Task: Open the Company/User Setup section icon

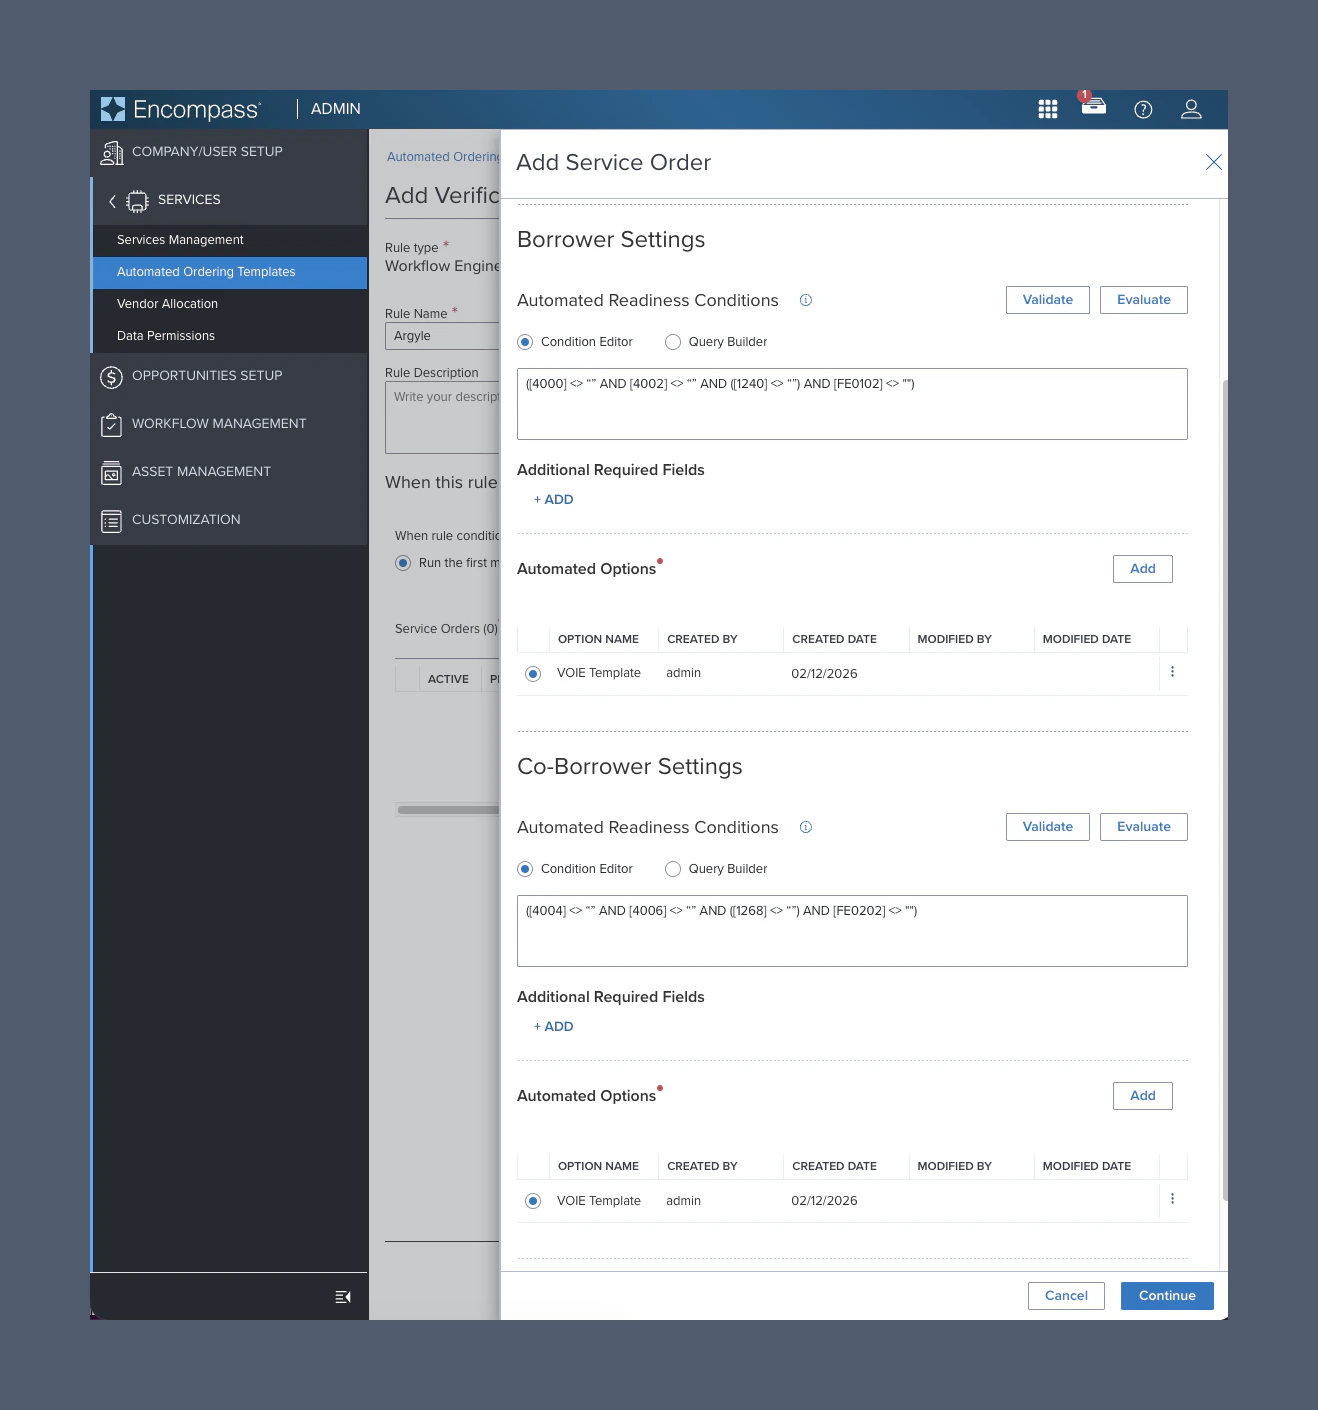Action: pos(112,151)
